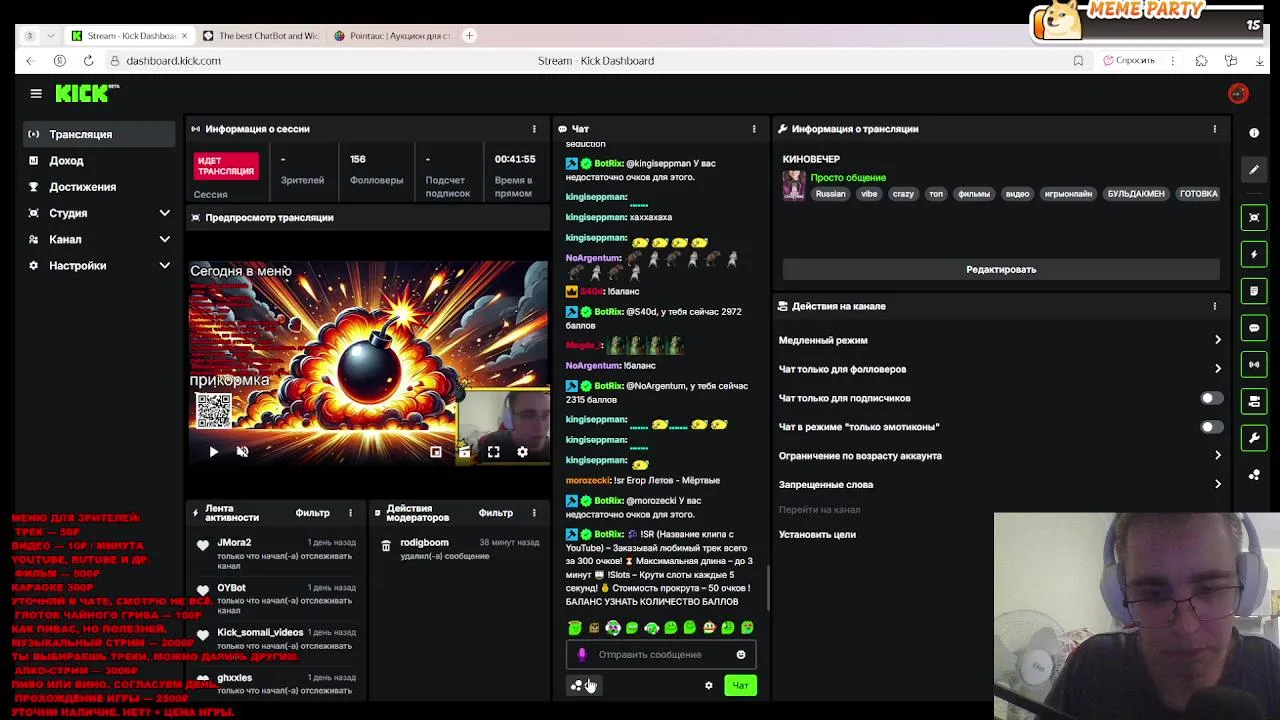Open the info icon in right sidebar

1254,133
